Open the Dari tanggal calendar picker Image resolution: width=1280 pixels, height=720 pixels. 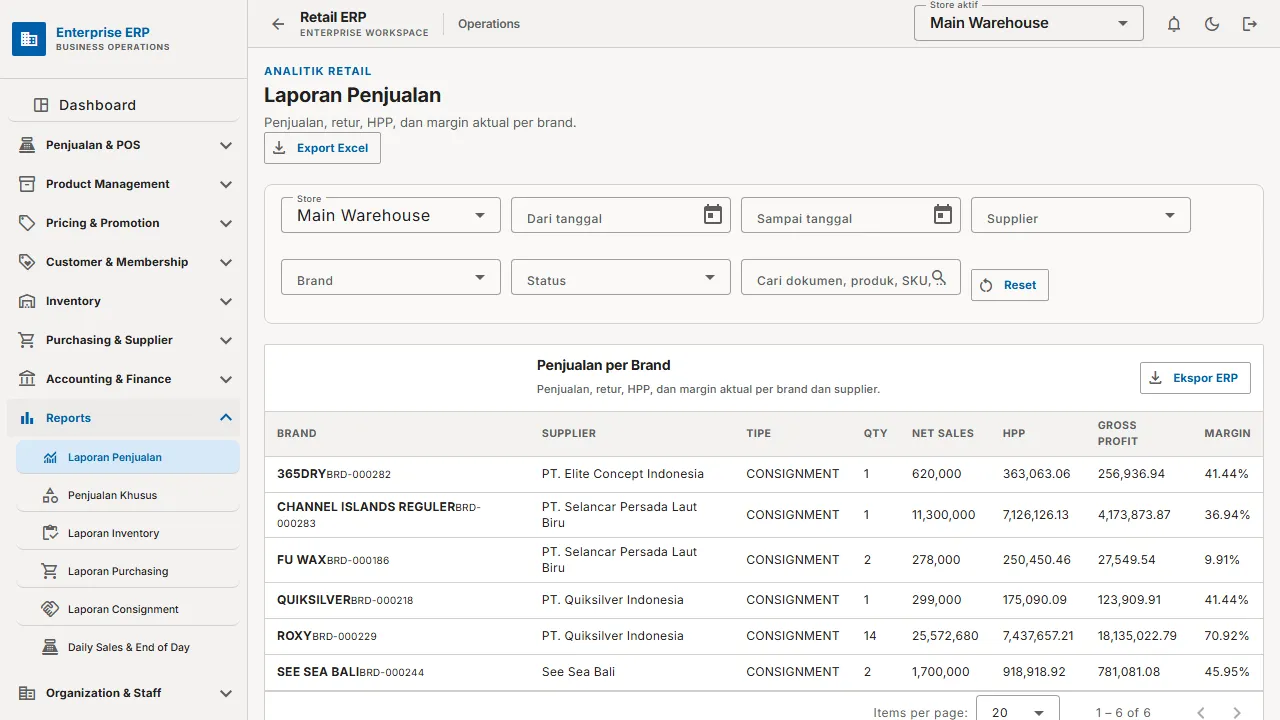713,214
